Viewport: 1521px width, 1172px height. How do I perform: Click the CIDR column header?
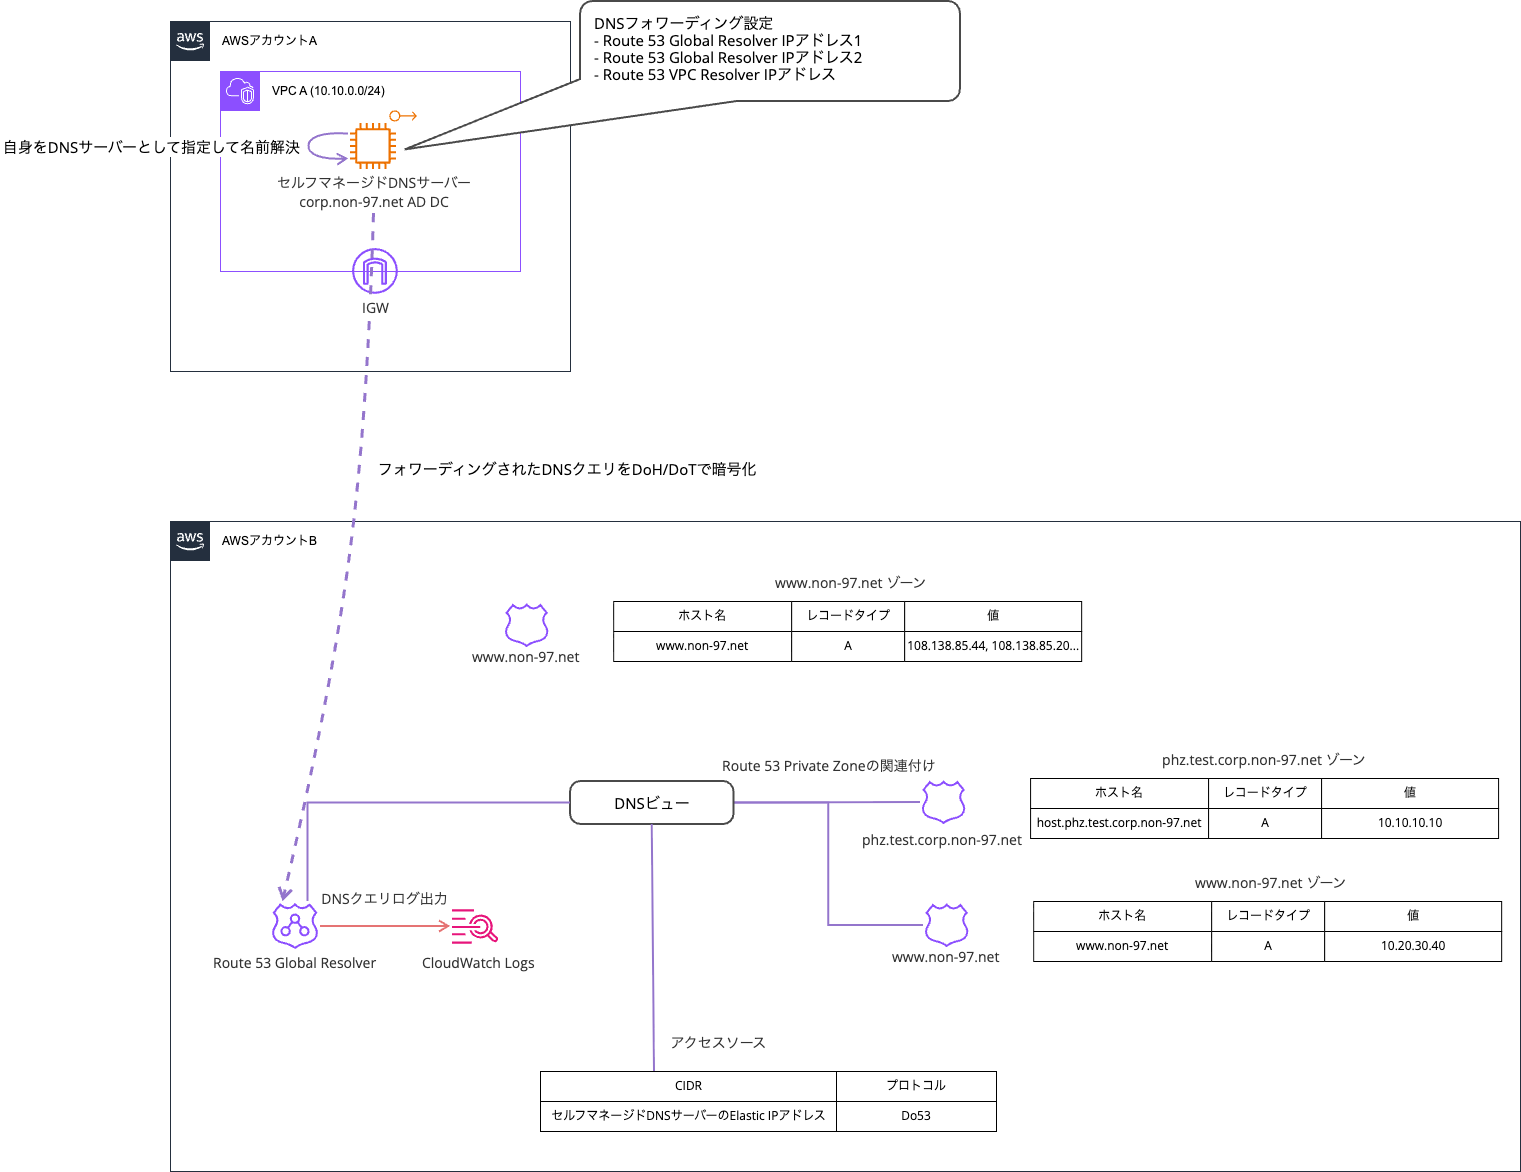(x=687, y=1085)
